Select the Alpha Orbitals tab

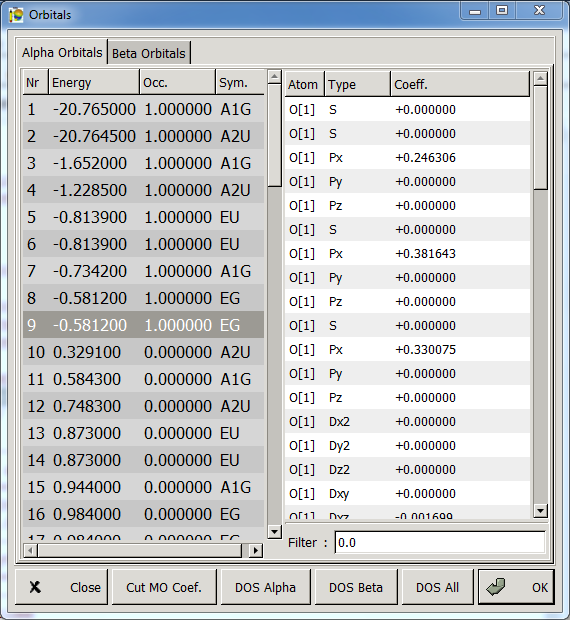coord(62,52)
